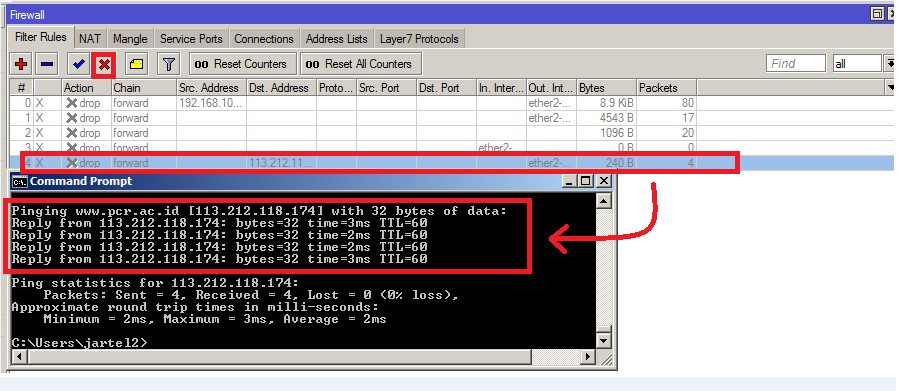
Task: Remove selected rule with minus icon
Action: (x=47, y=64)
